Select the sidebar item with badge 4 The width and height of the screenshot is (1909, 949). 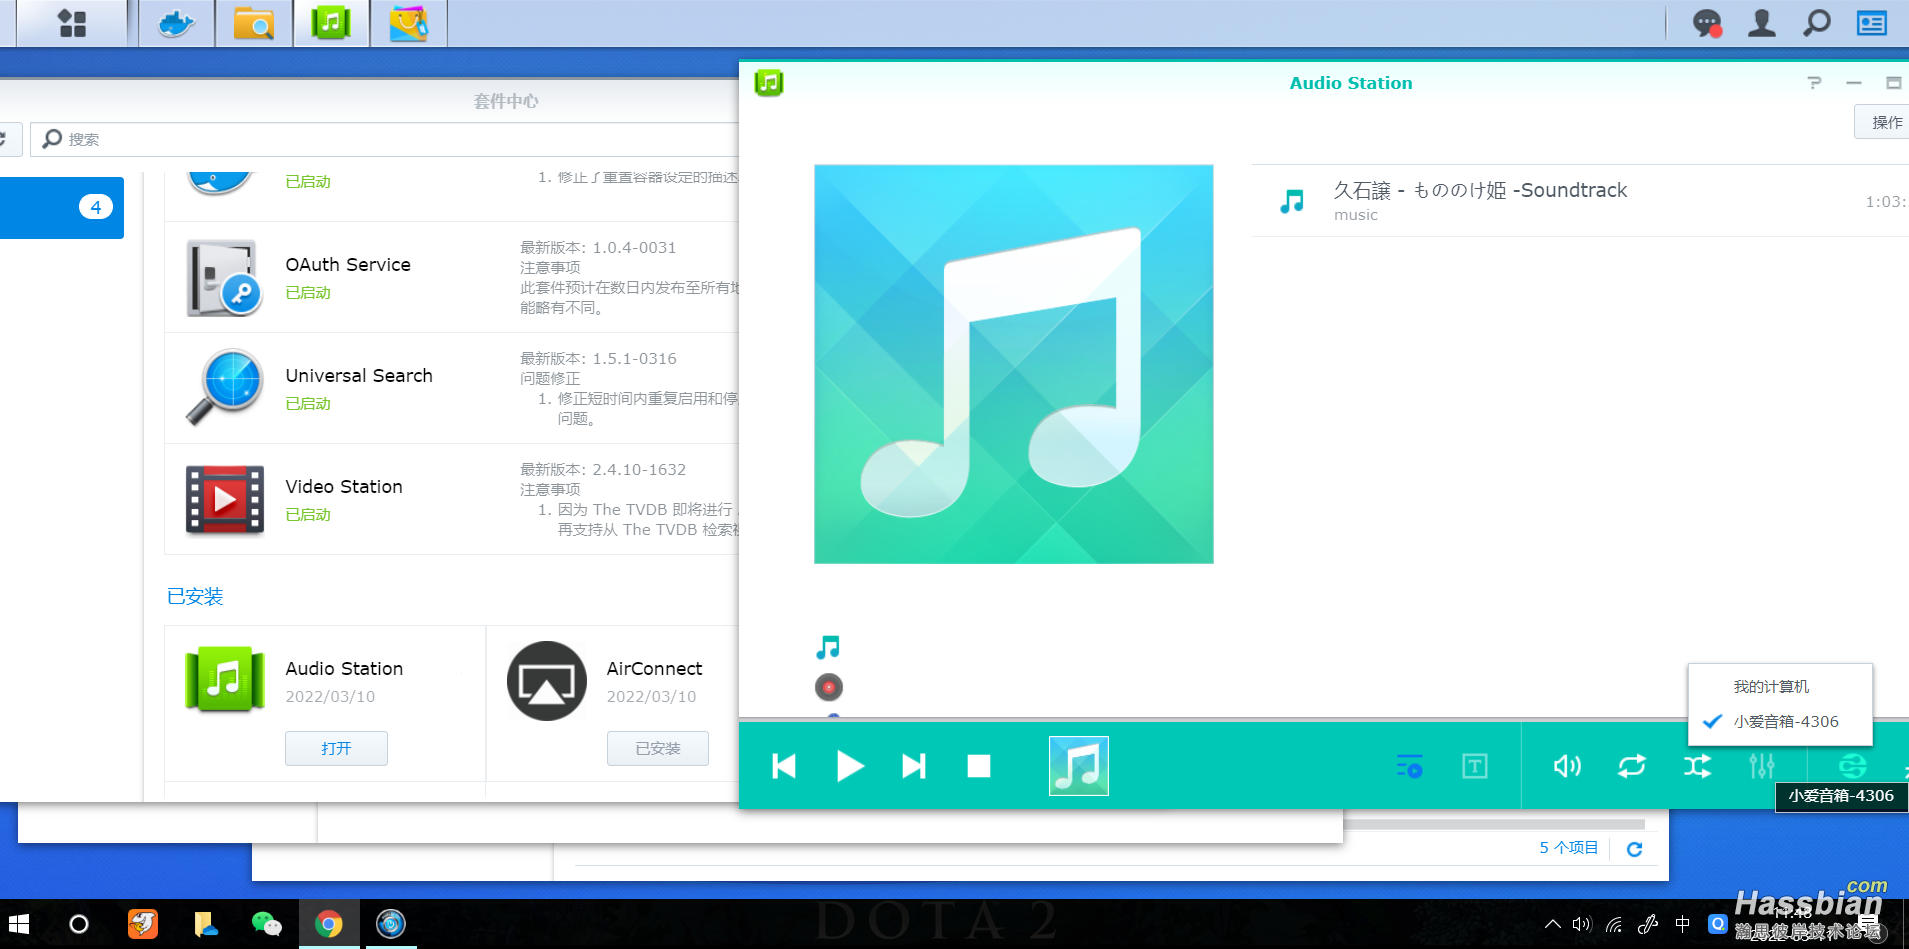coord(62,208)
